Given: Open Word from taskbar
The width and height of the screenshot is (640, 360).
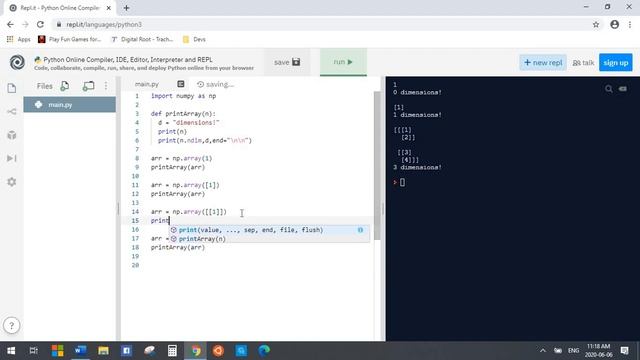Looking at the screenshot, I should click(x=80, y=351).
